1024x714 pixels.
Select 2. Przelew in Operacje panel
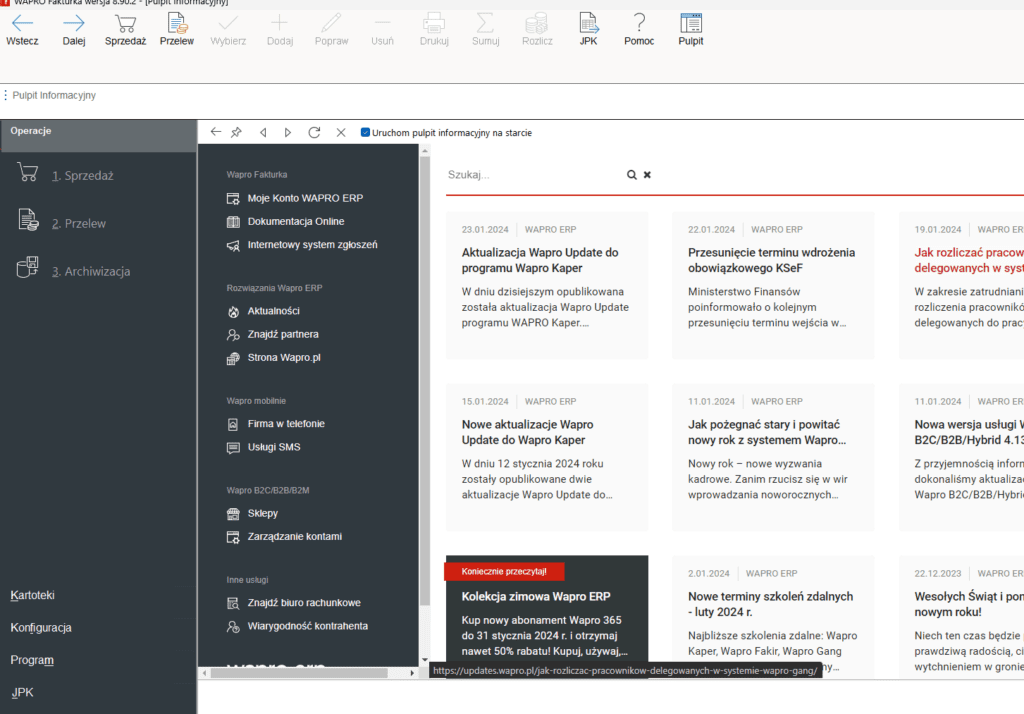[98, 223]
